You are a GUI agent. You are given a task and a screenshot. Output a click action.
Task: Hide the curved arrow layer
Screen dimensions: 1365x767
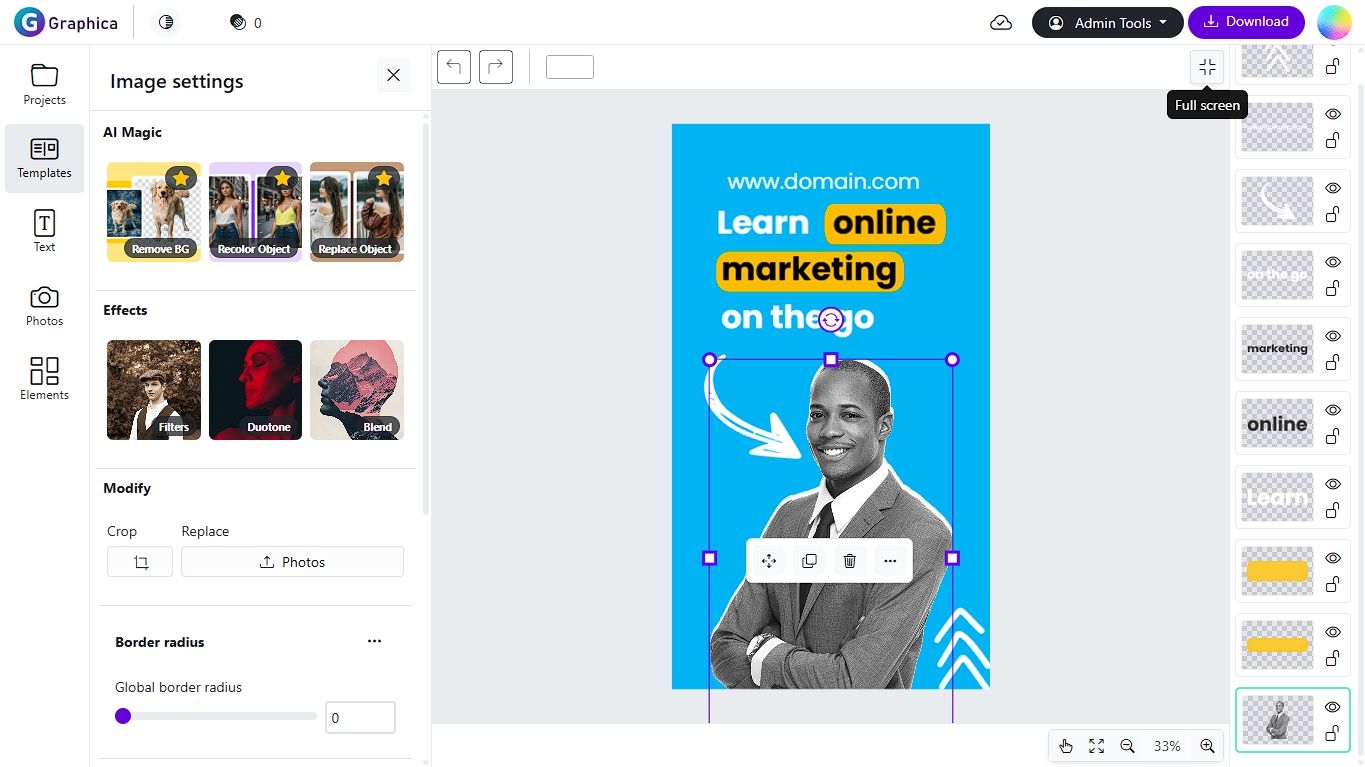pos(1333,188)
